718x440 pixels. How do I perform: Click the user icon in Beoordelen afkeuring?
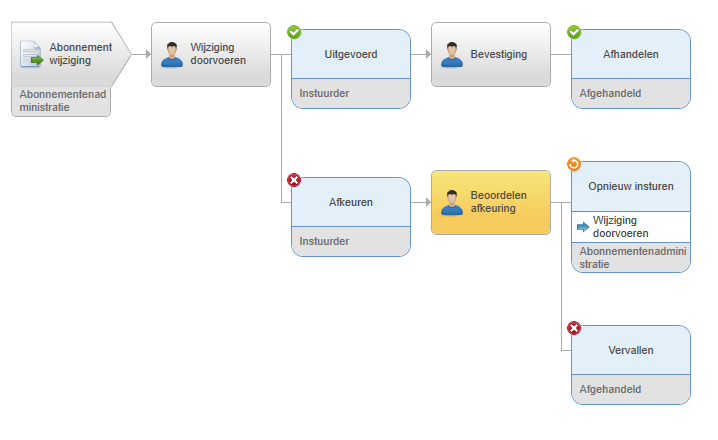451,202
